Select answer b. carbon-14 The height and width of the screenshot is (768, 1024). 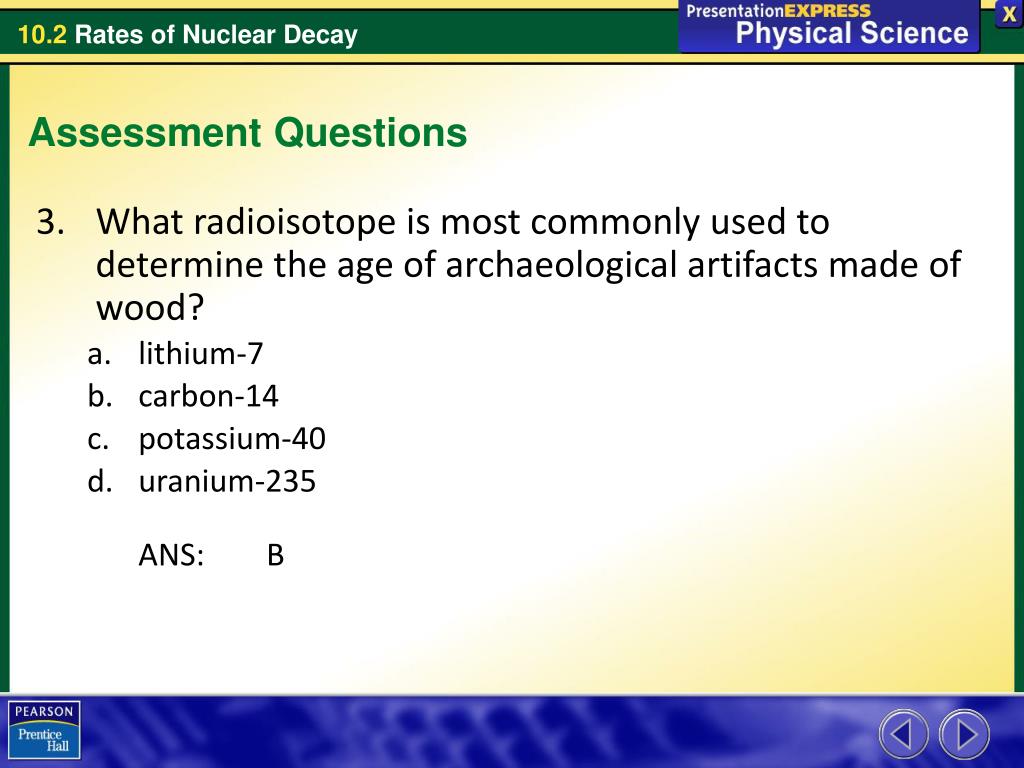(183, 396)
